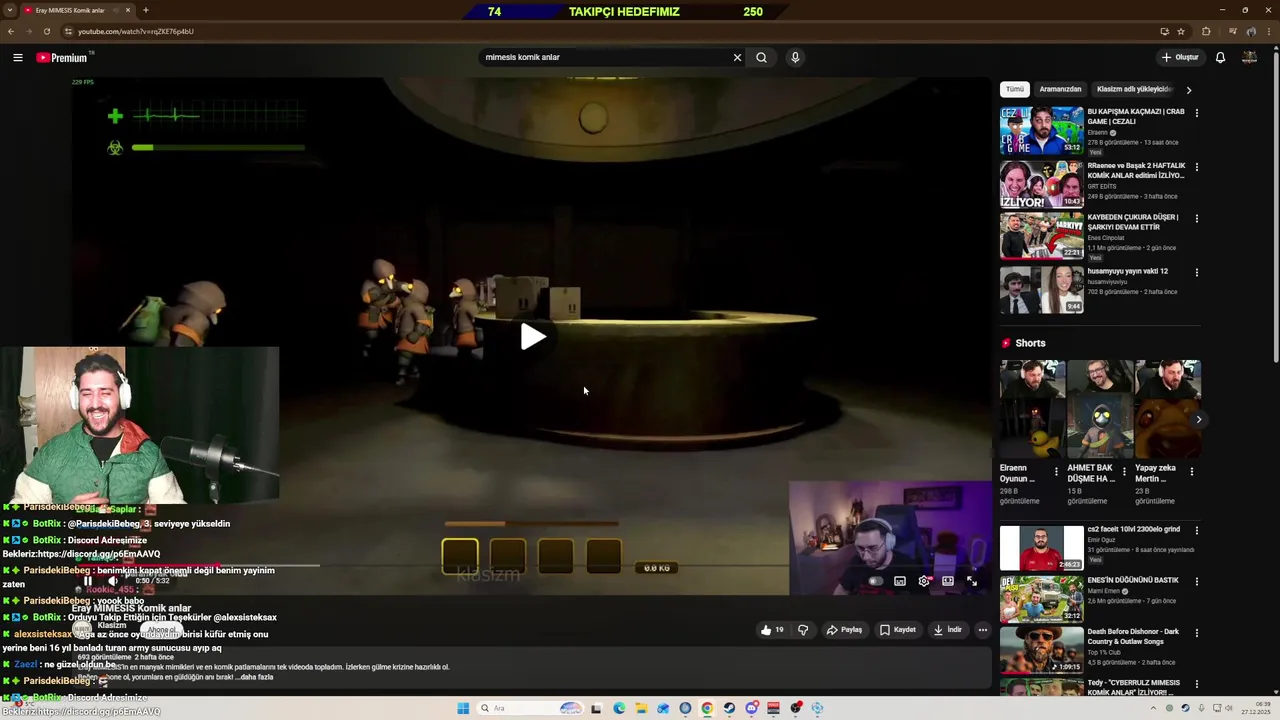
Task: Open the 'BU KAPIŞMA KAÇMAZ! CRAB GAME' video thumbnail
Action: click(1042, 130)
